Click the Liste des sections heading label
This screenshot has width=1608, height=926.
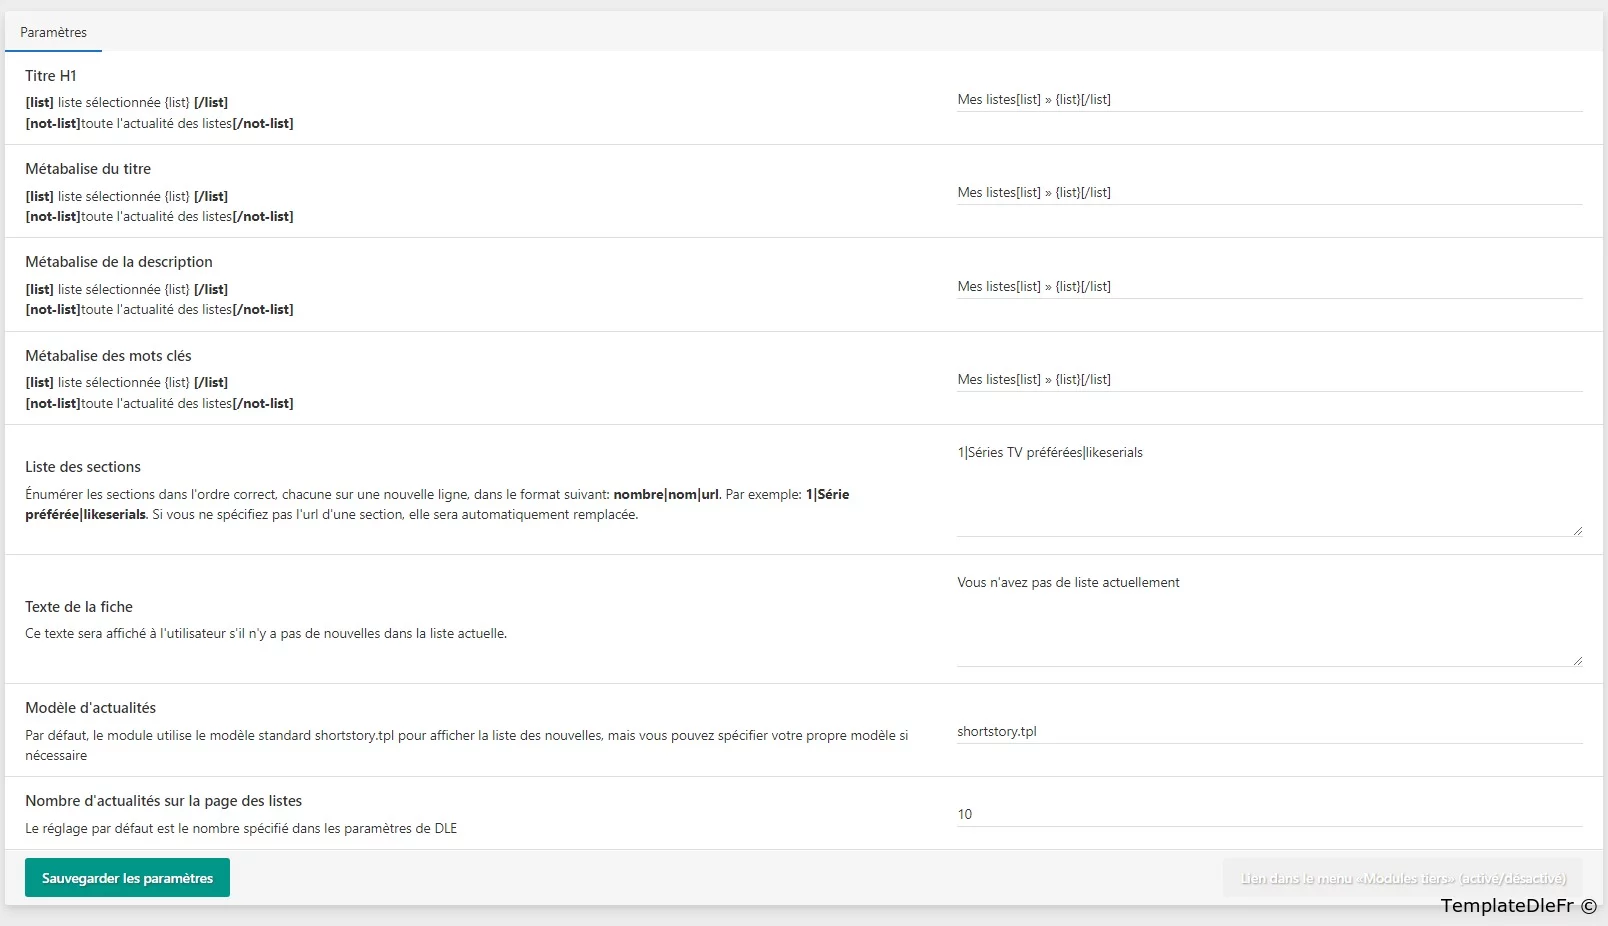tap(83, 467)
